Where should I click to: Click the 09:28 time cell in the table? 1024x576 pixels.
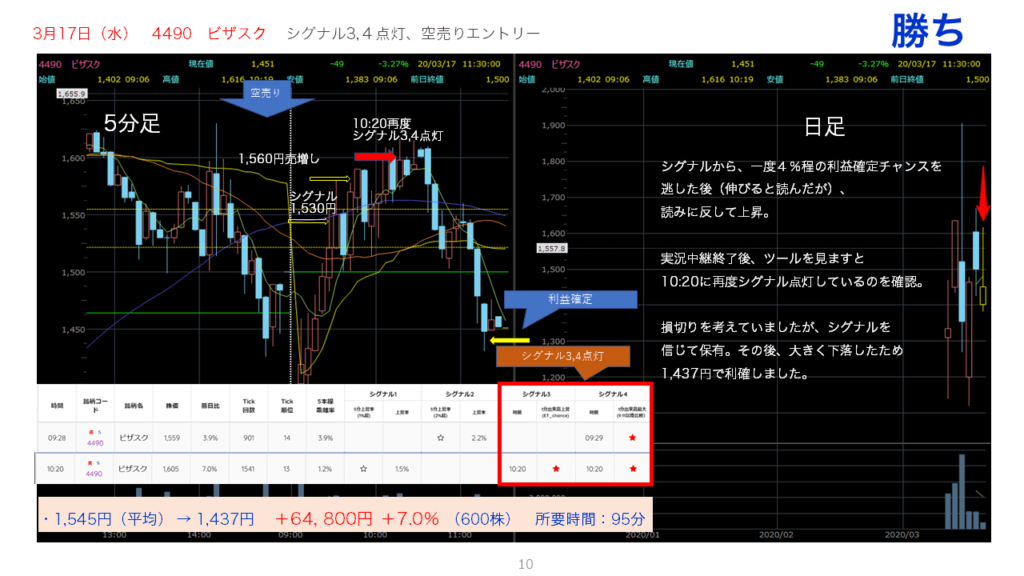click(57, 438)
